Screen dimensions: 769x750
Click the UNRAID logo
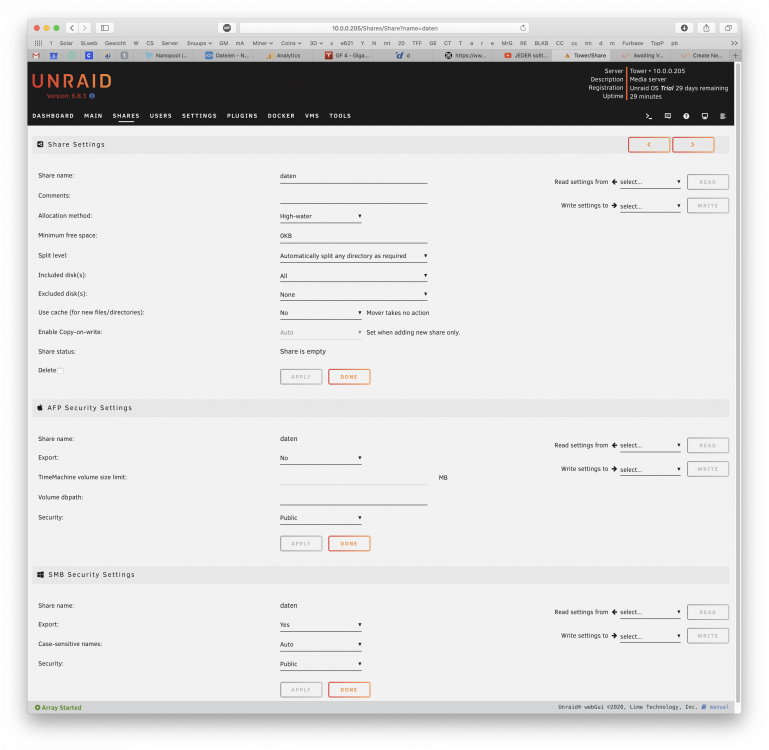[72, 81]
